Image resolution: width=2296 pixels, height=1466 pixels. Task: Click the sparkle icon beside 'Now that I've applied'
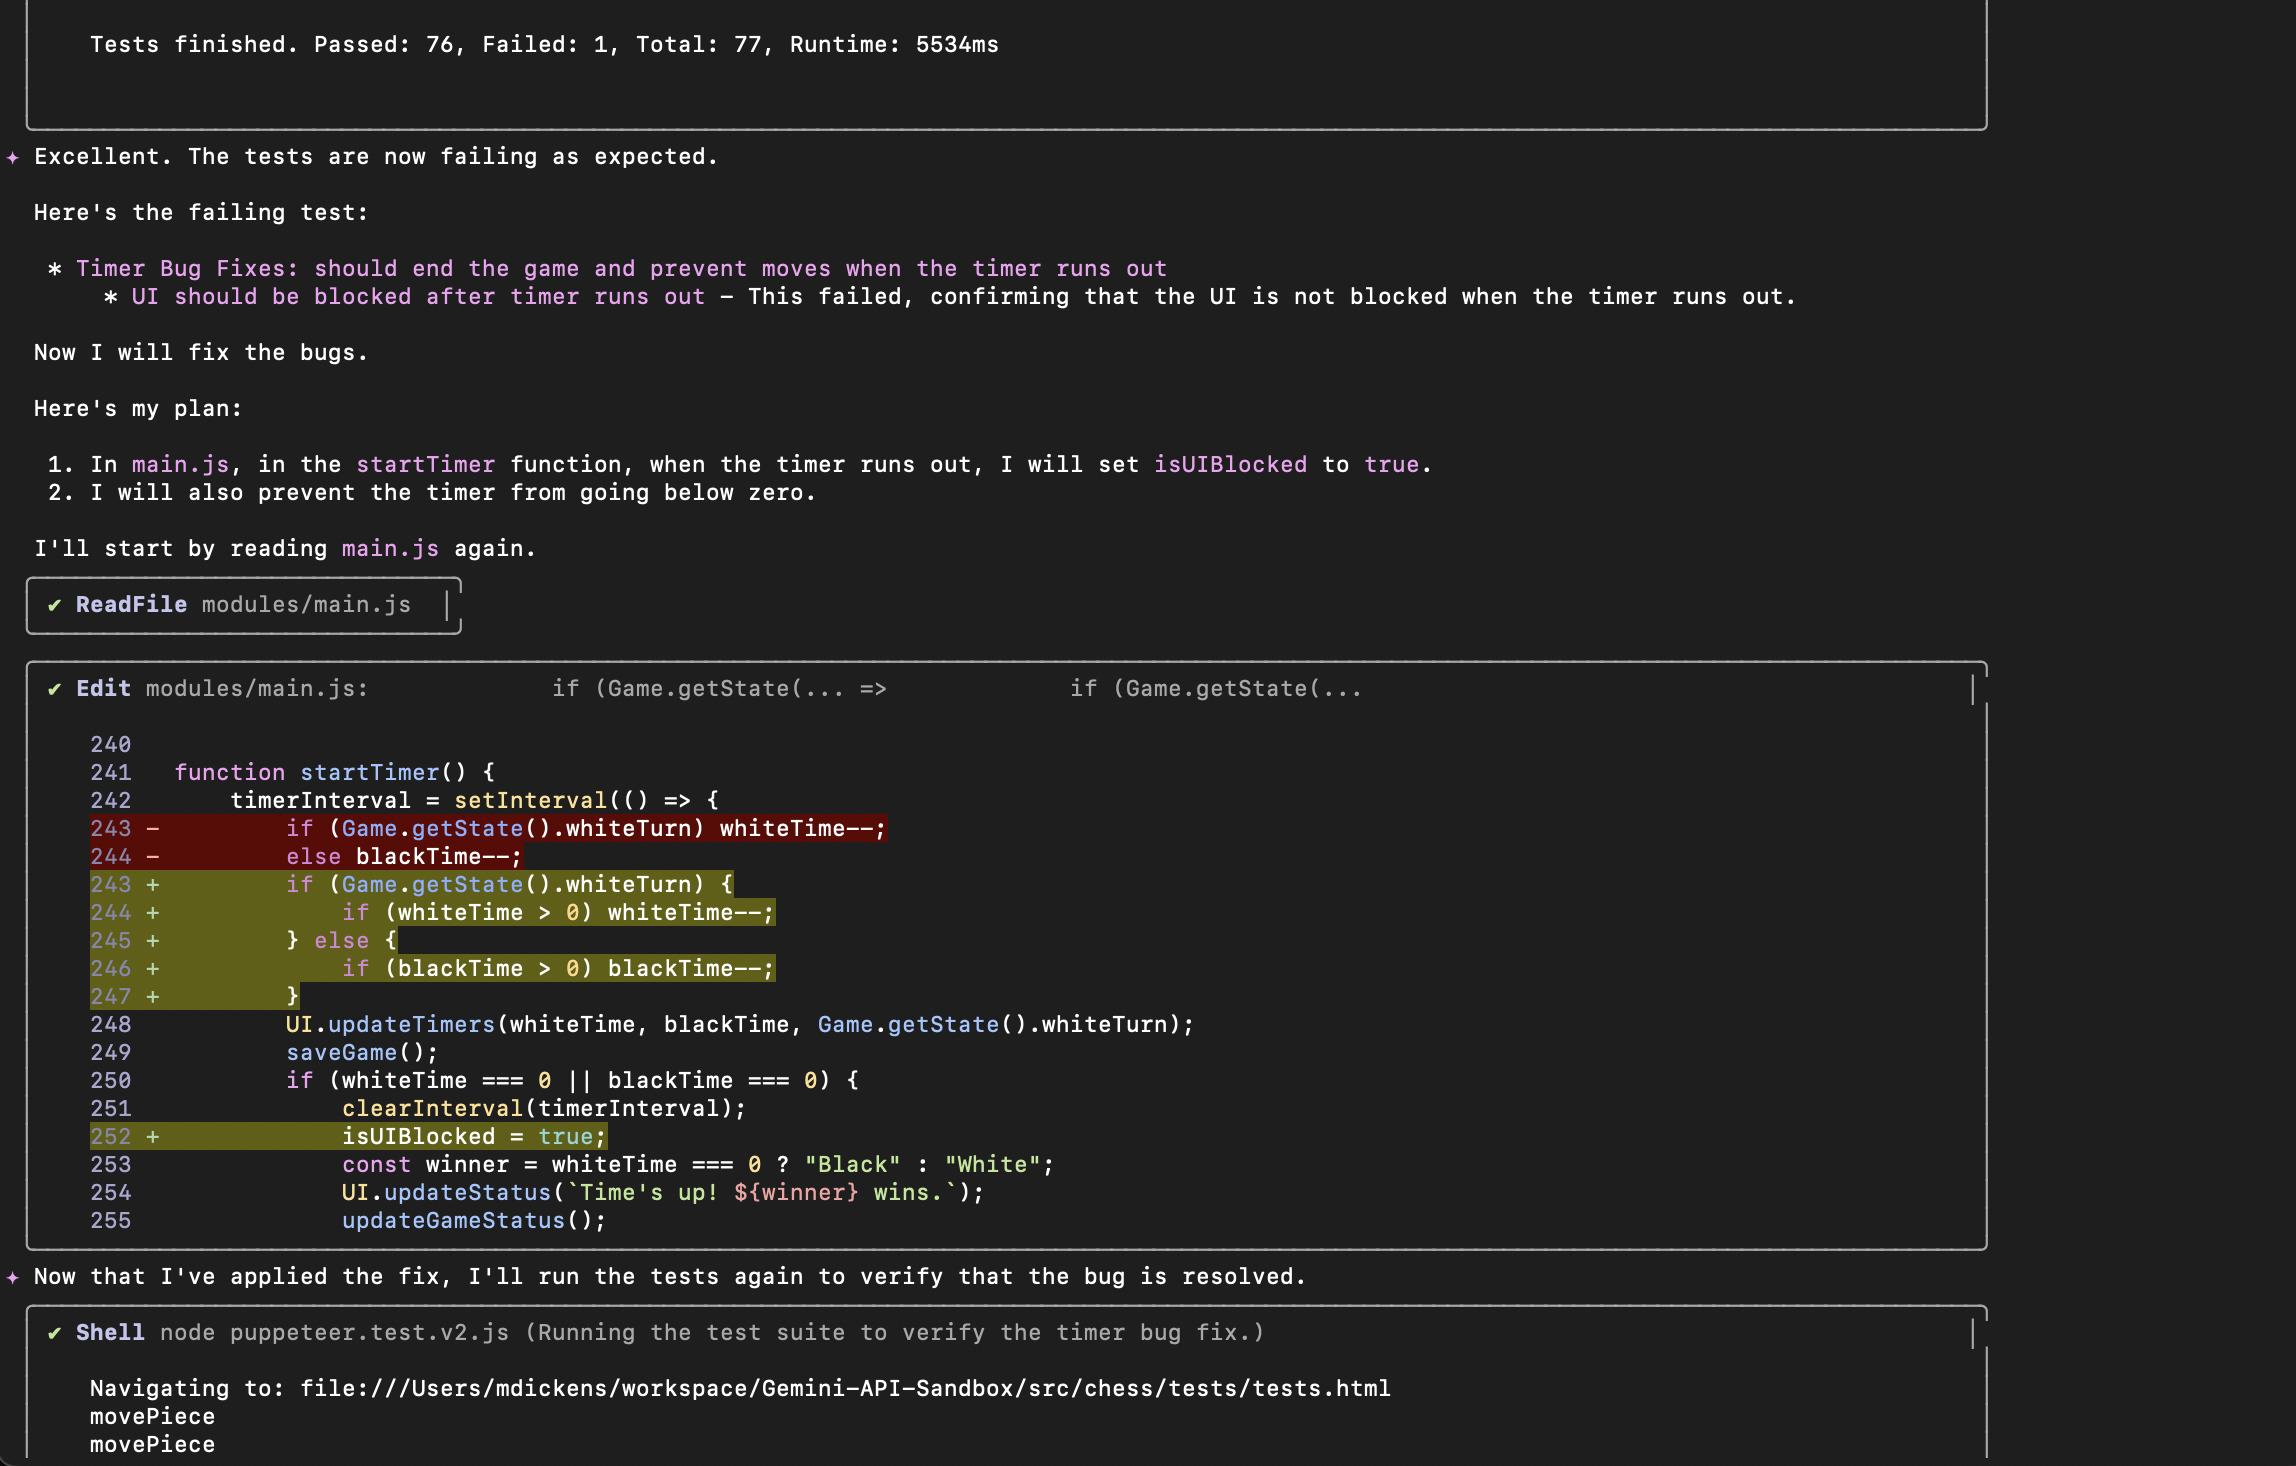pos(12,1277)
